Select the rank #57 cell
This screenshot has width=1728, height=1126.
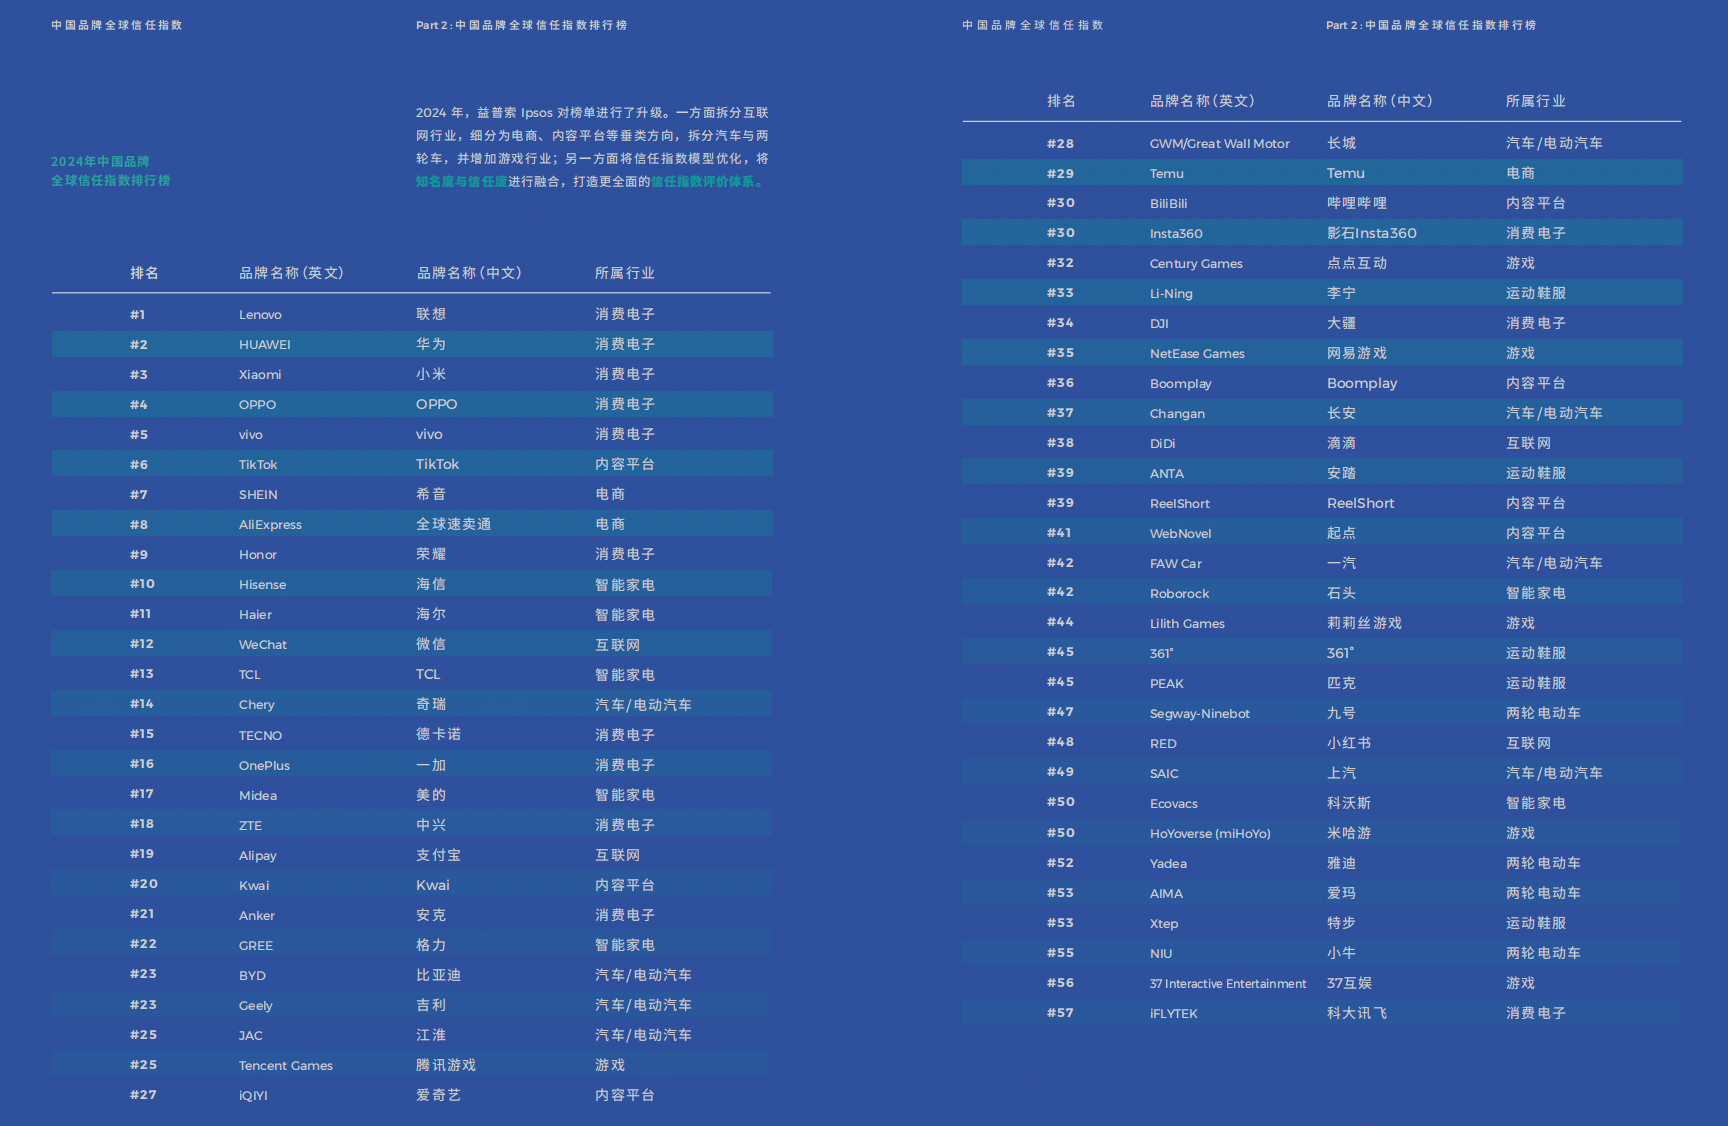1060,1013
